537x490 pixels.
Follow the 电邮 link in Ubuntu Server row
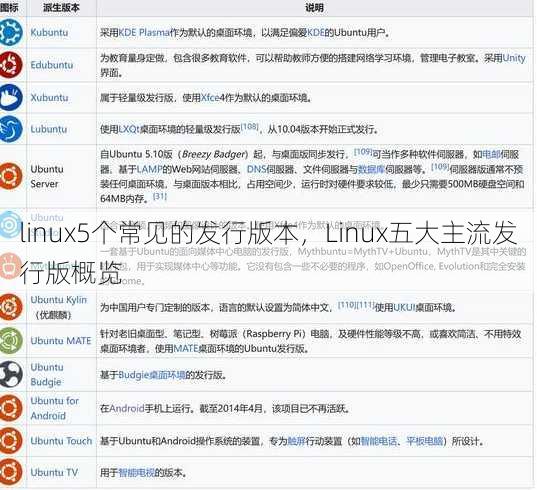pyautogui.click(x=491, y=154)
